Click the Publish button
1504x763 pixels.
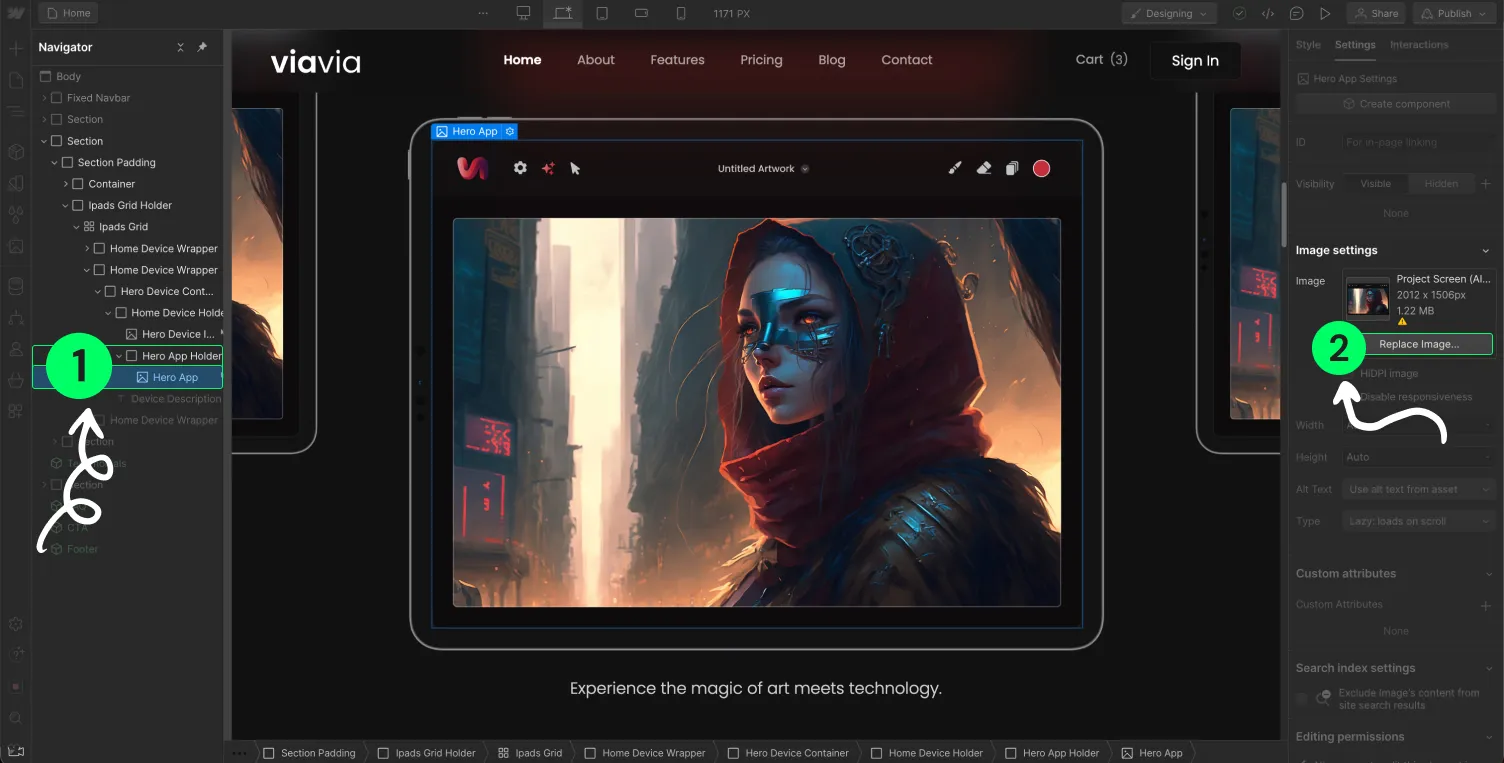click(x=1453, y=13)
